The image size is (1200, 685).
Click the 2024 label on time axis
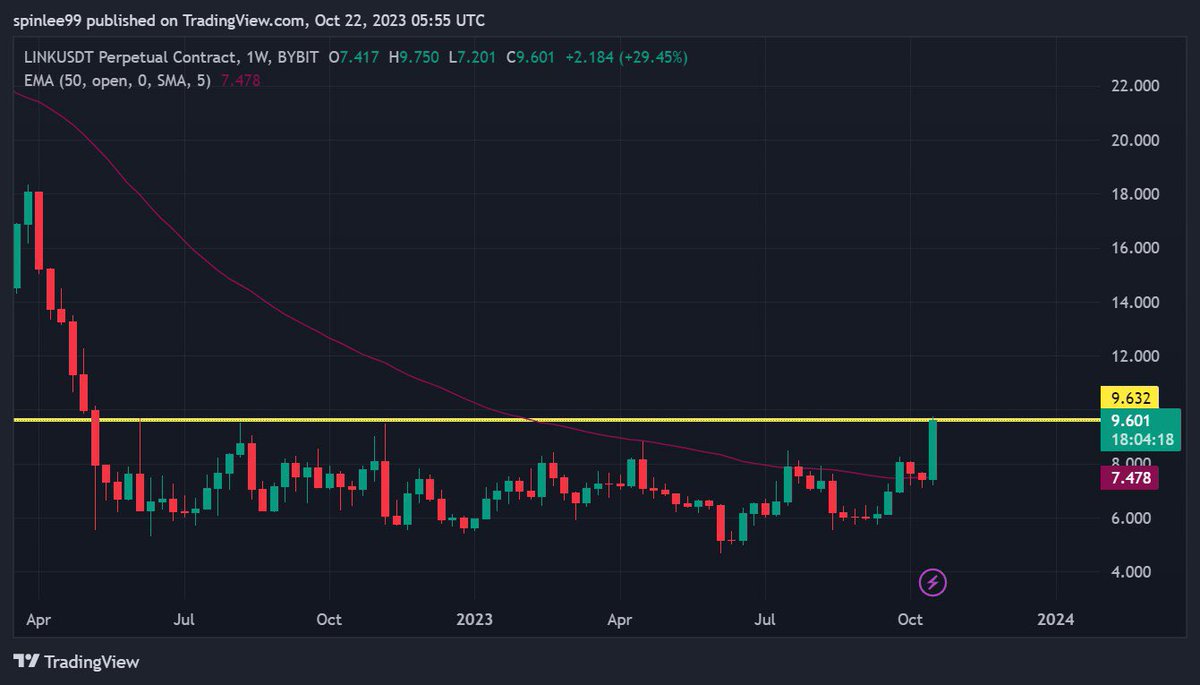(x=1056, y=620)
